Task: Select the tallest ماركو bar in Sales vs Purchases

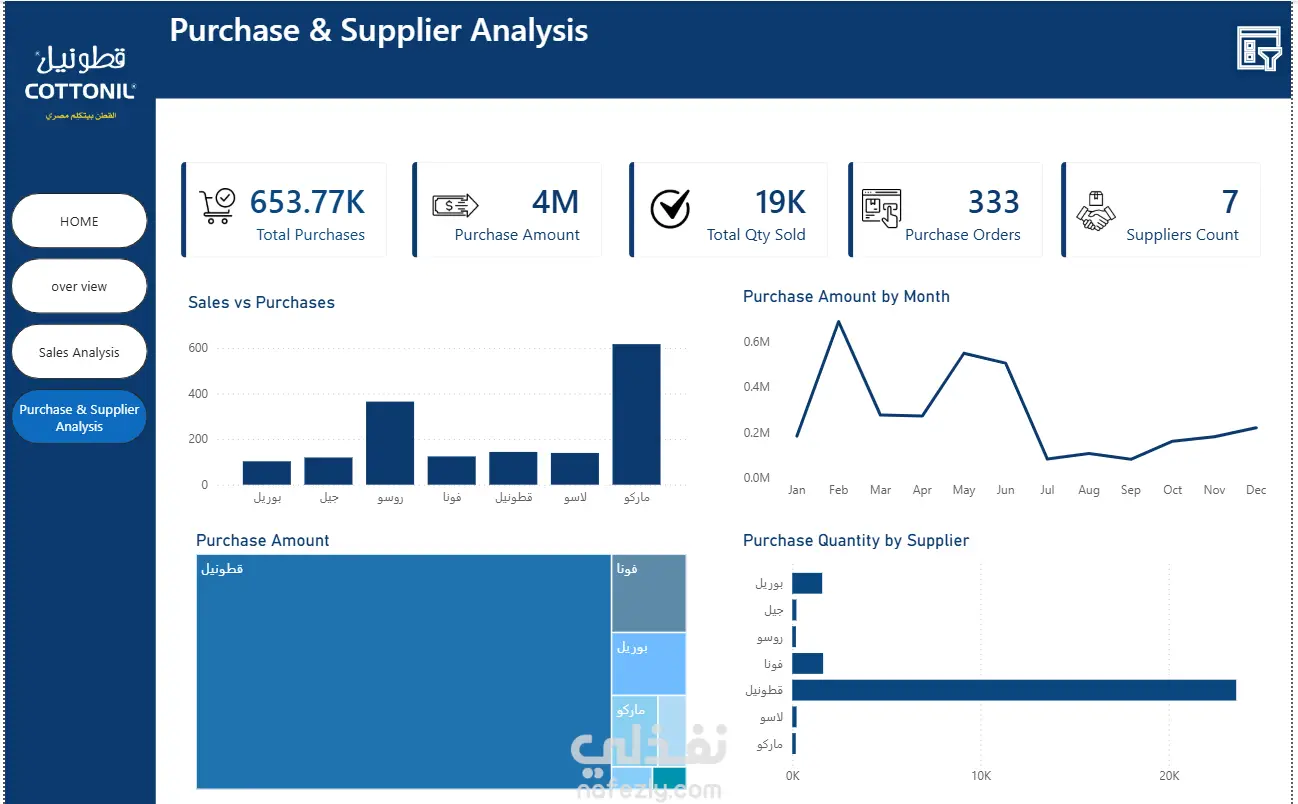Action: pos(636,414)
